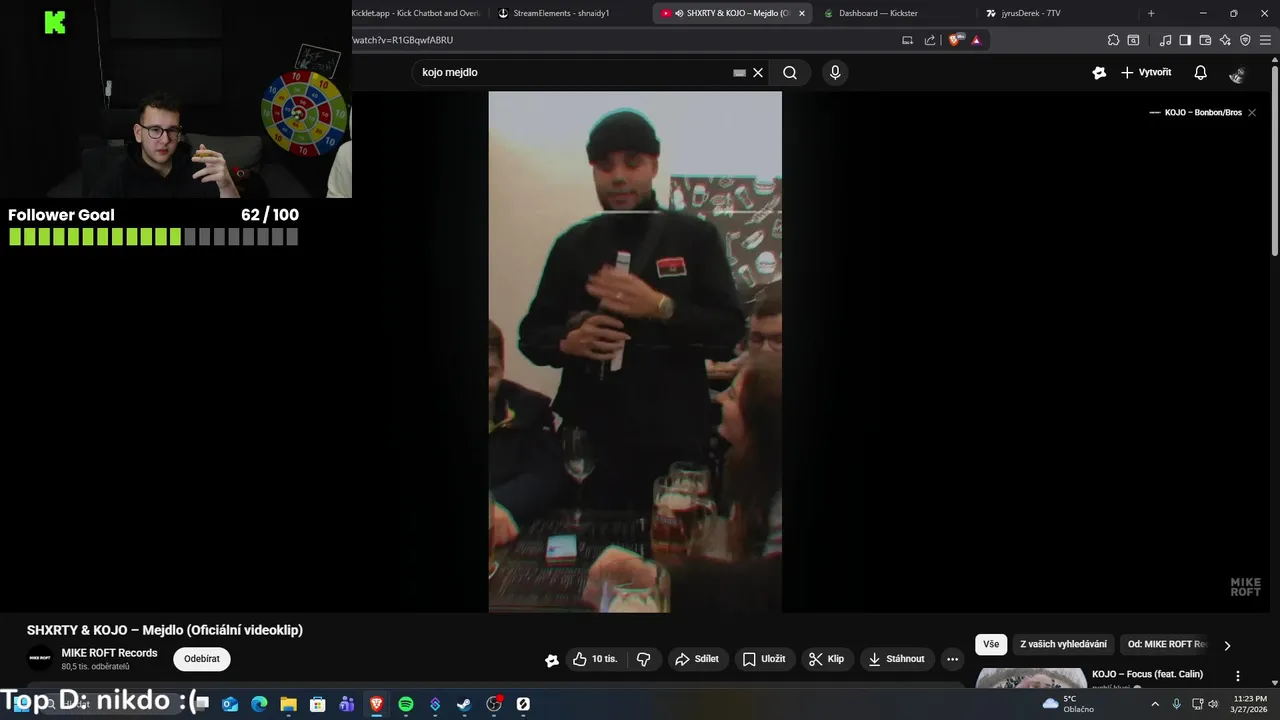Select the Vše filter chip
The image size is (1280, 720).
coord(991,645)
